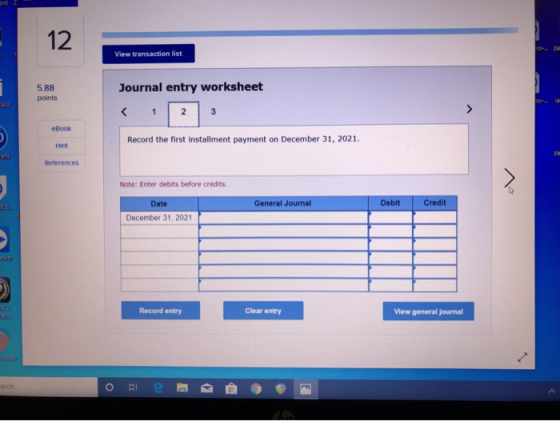This screenshot has height=421, width=560.
Task: Click first row Debit amount field
Action: click(x=390, y=217)
